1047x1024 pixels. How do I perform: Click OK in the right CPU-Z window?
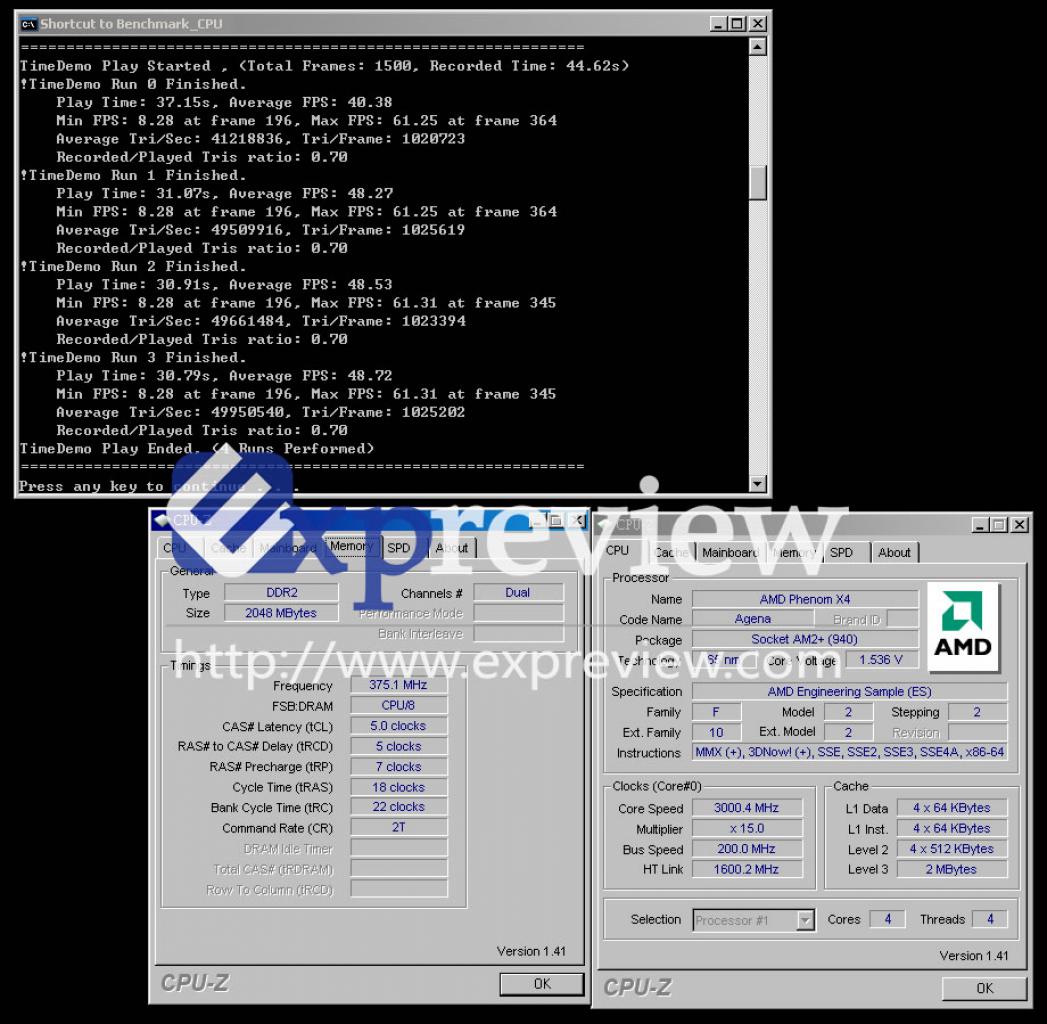click(984, 988)
